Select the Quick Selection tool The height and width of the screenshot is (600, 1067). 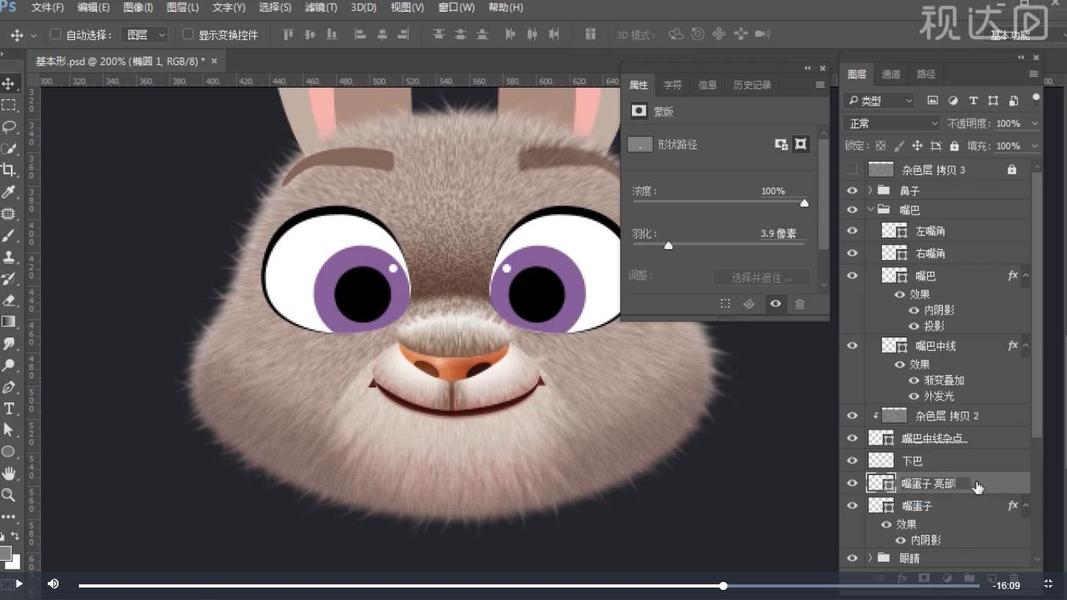[x=9, y=149]
